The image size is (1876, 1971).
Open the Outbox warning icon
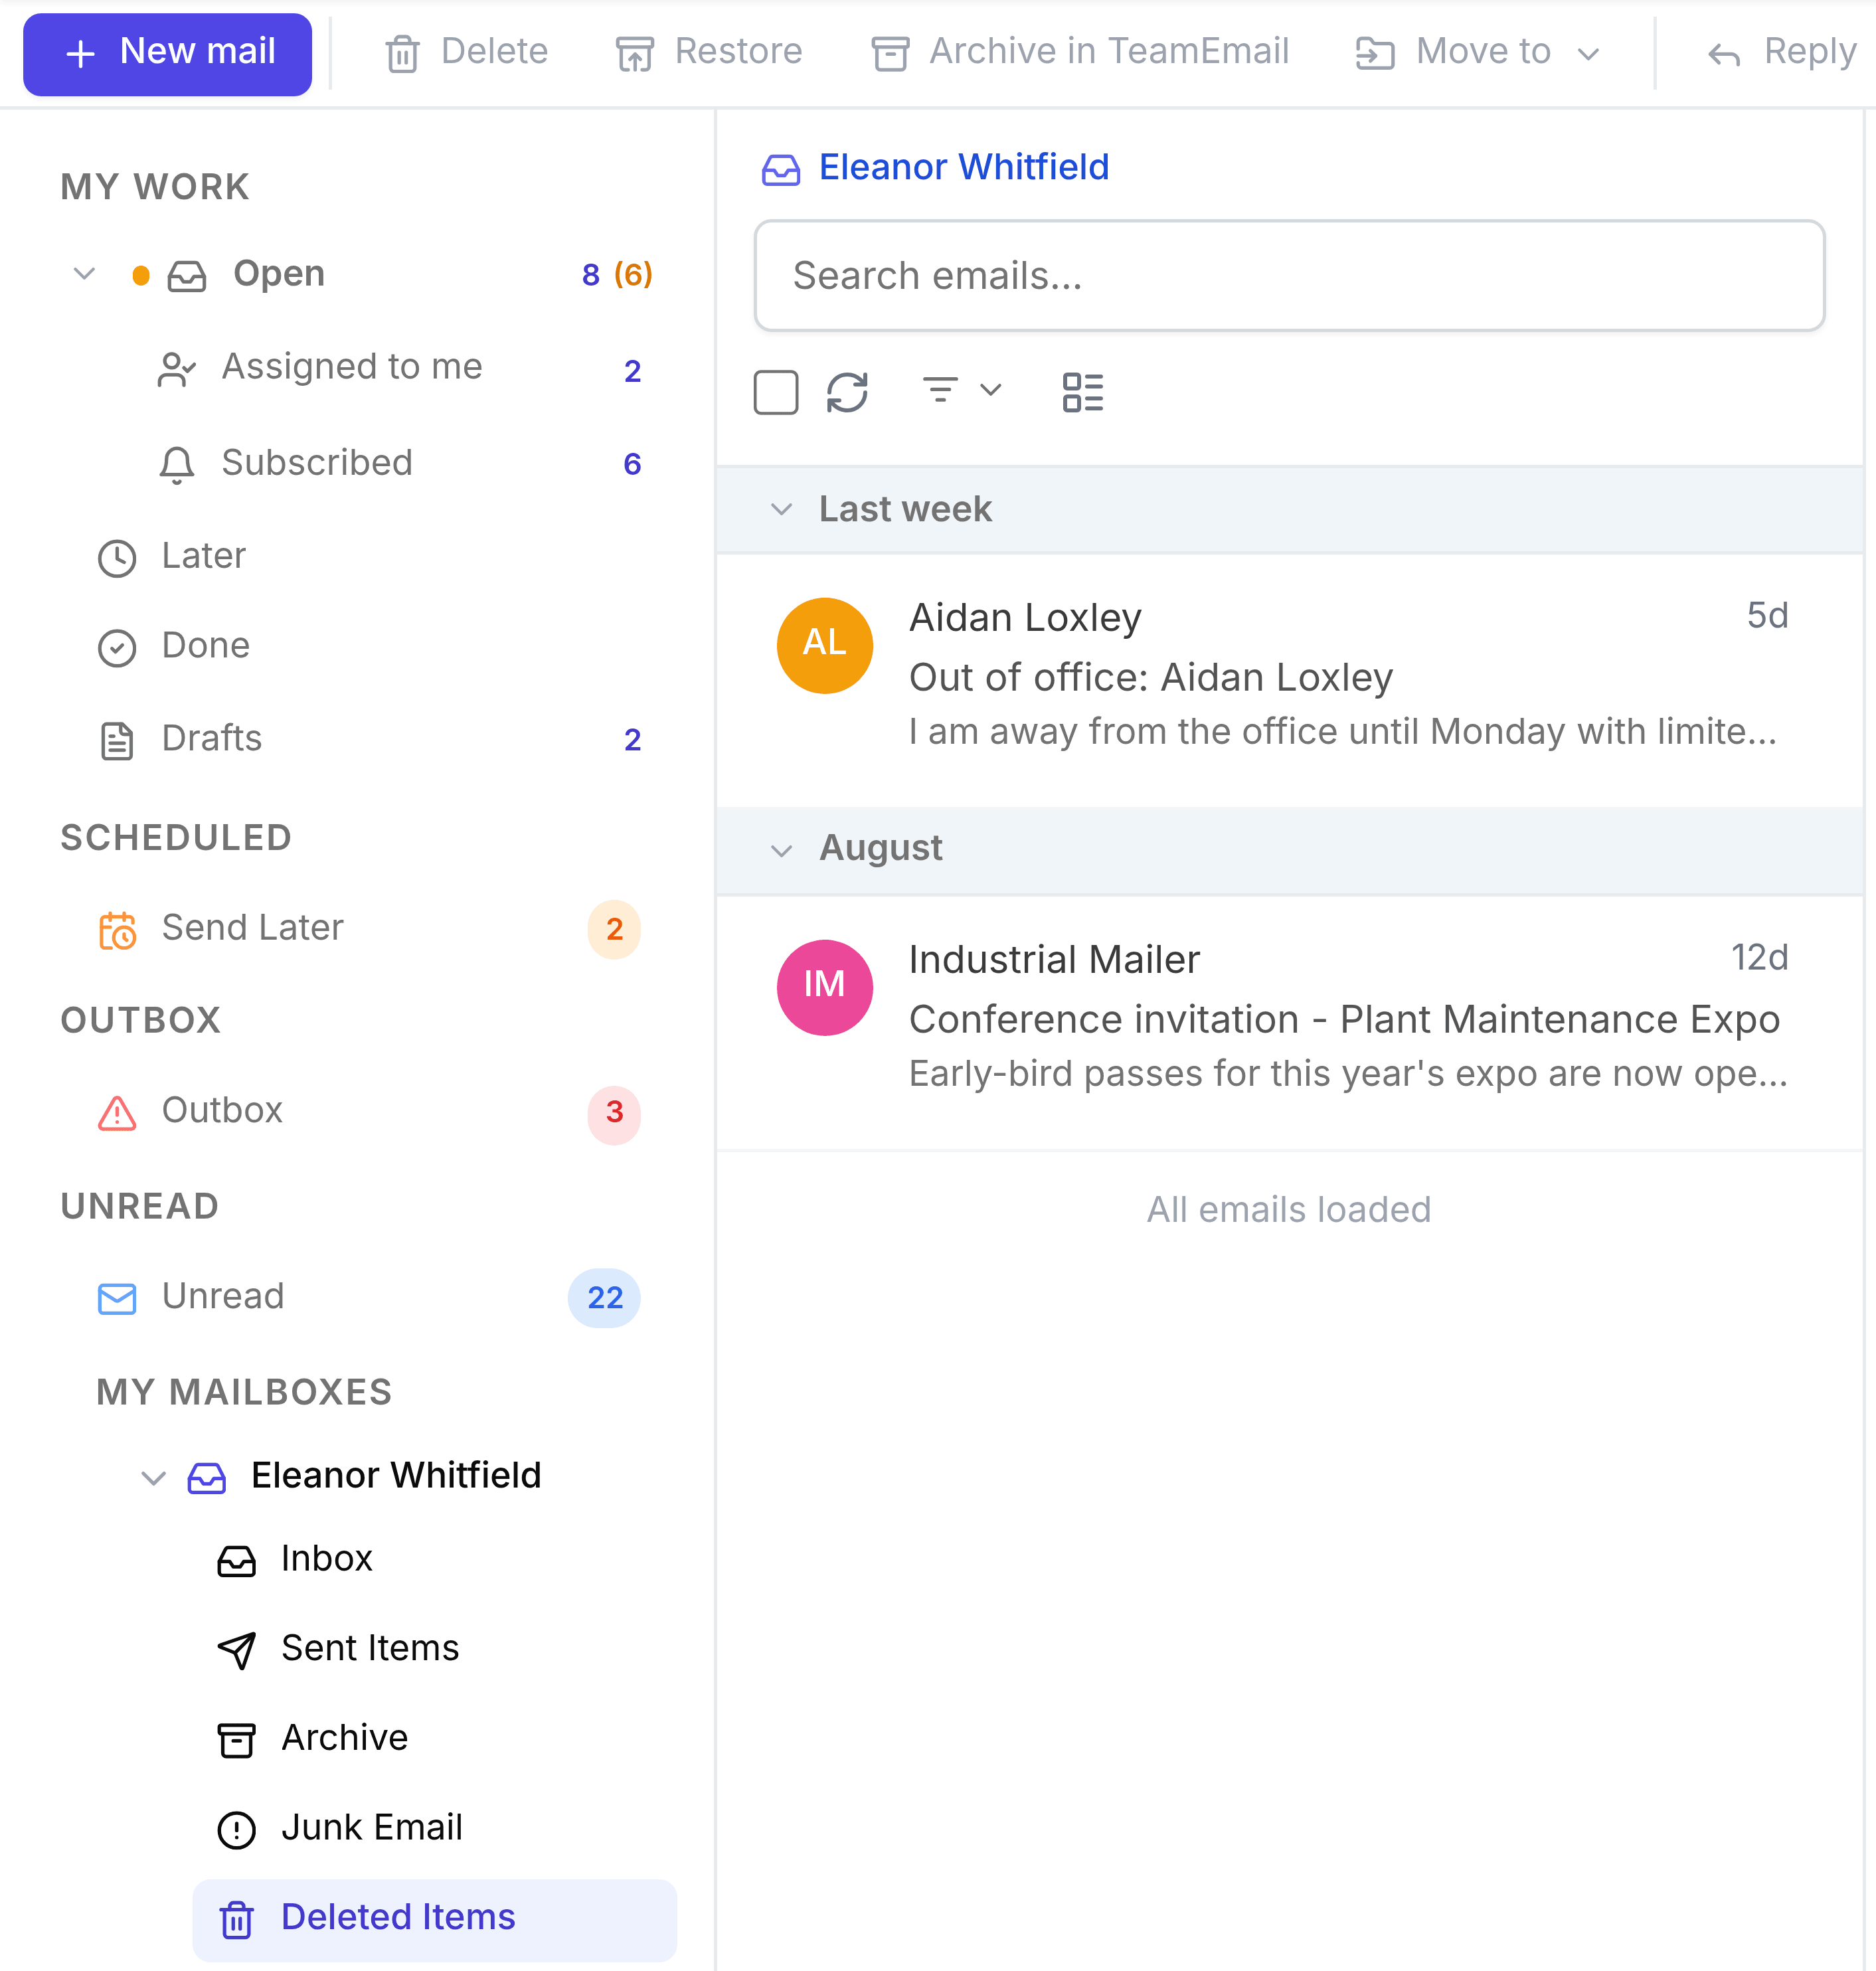pyautogui.click(x=117, y=1113)
